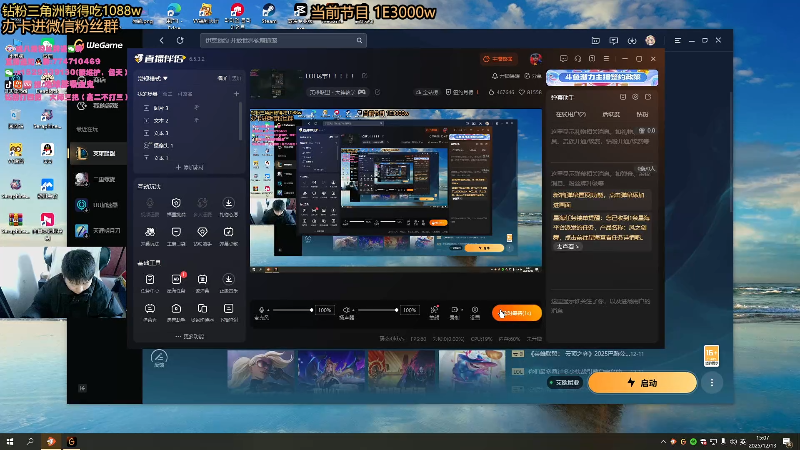Click the pencil edit icon next to the room title
This screenshot has height=450, width=800.
coord(365,76)
